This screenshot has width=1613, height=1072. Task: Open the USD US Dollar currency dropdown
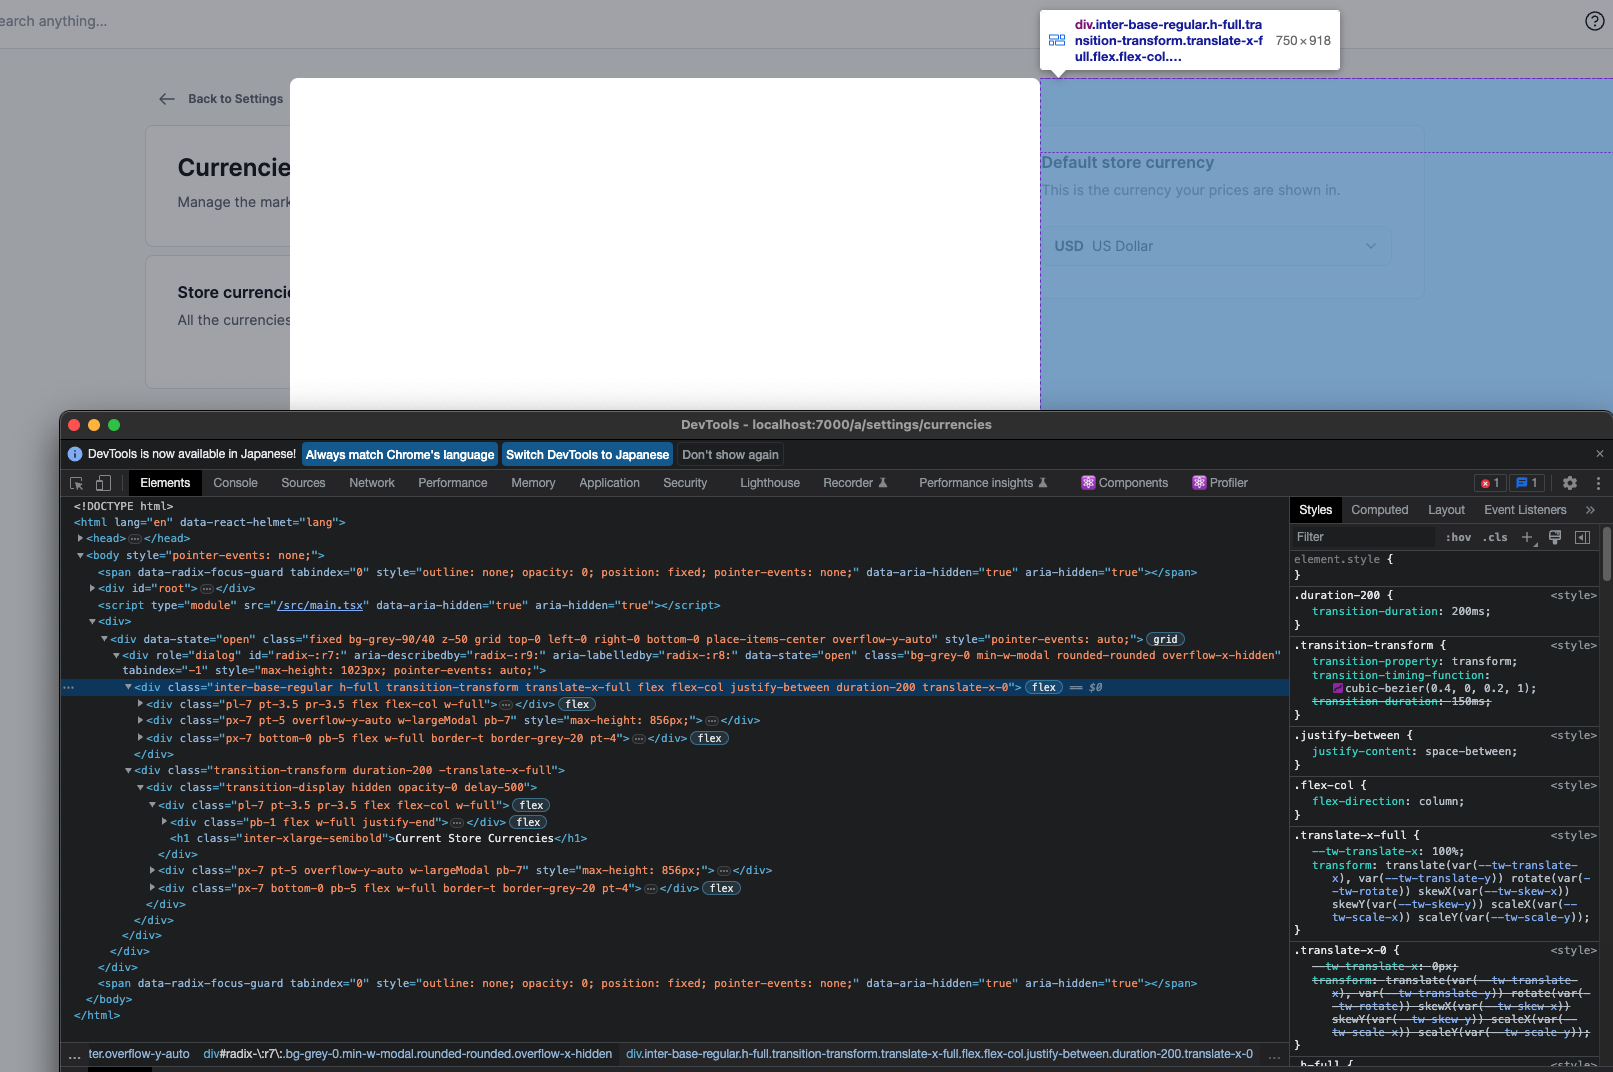coord(1215,246)
